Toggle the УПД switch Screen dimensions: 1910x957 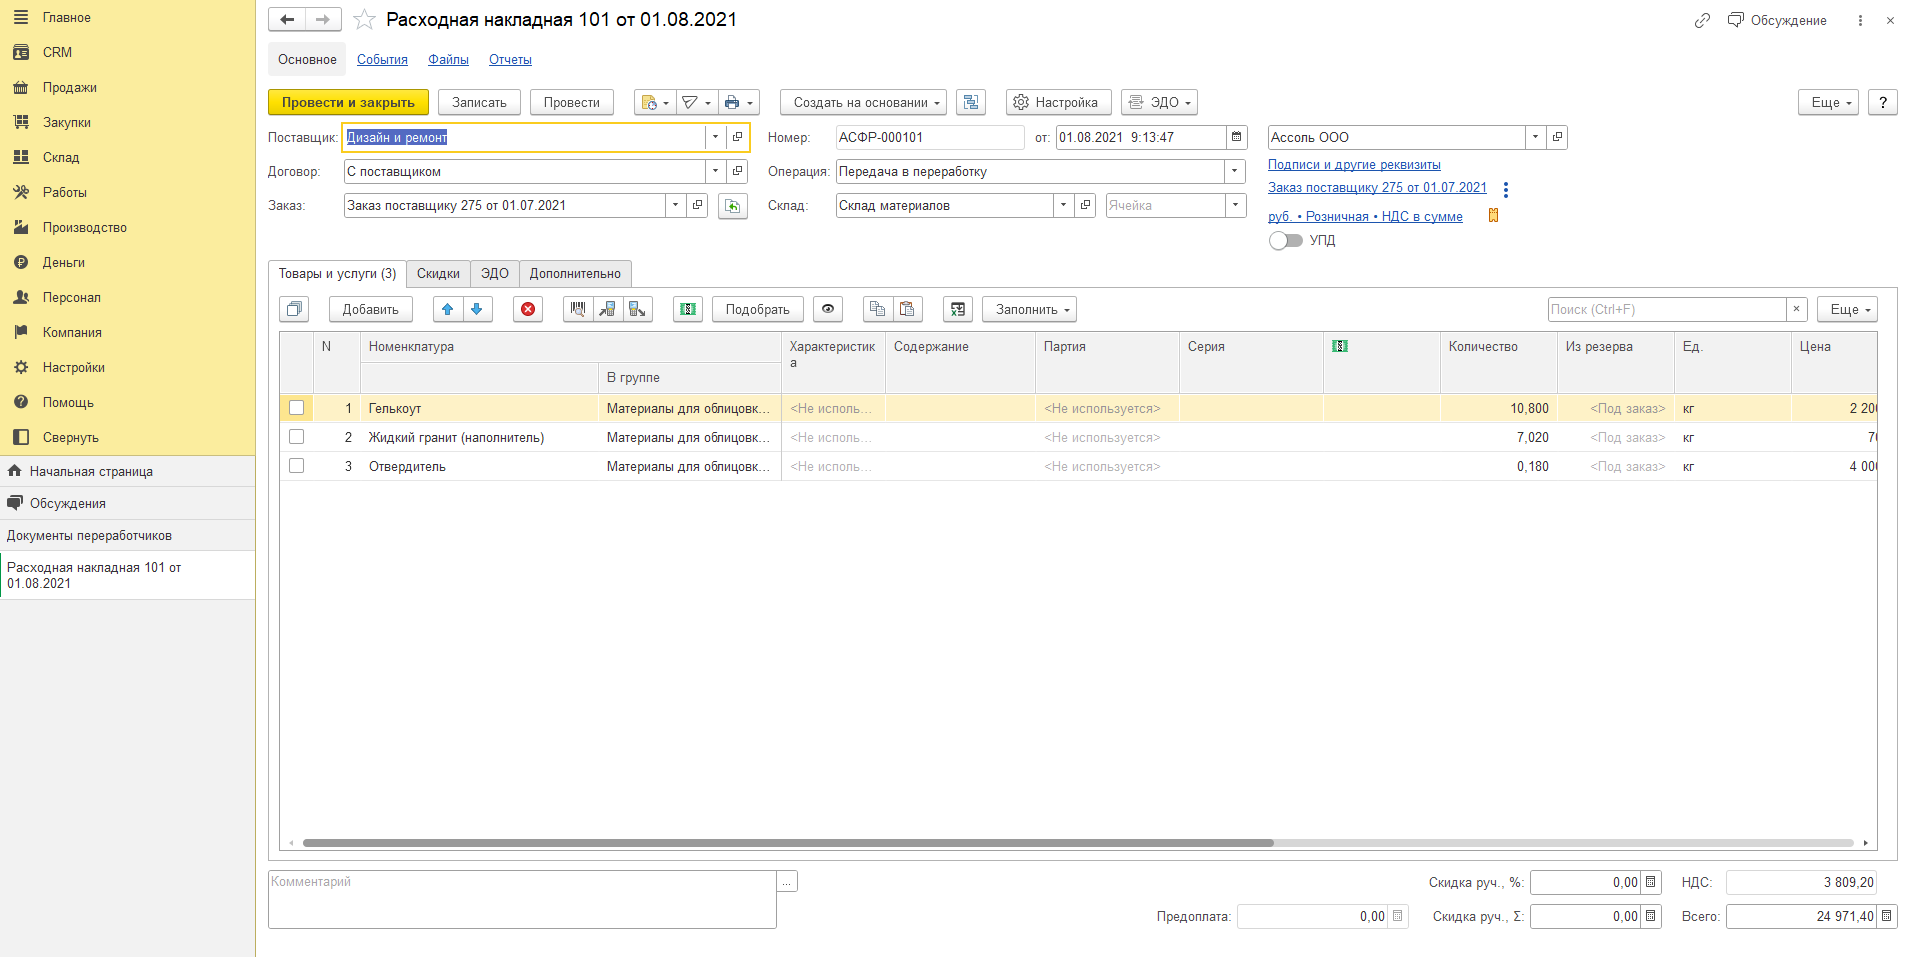[1286, 240]
